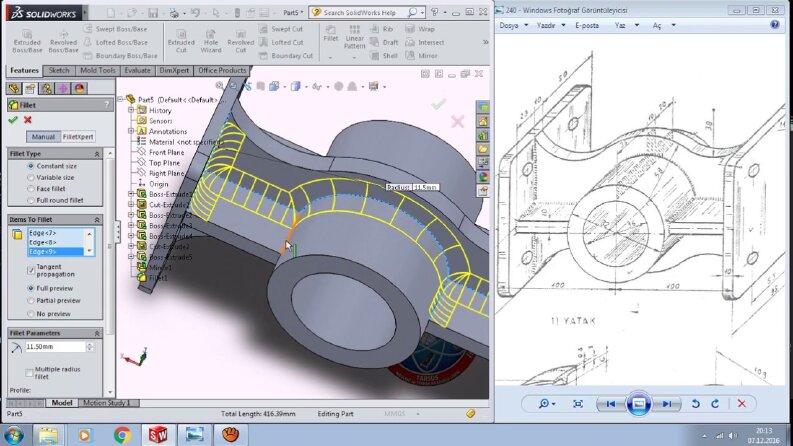
Task: Select Edge<8> in fillet items list
Action: (55, 242)
